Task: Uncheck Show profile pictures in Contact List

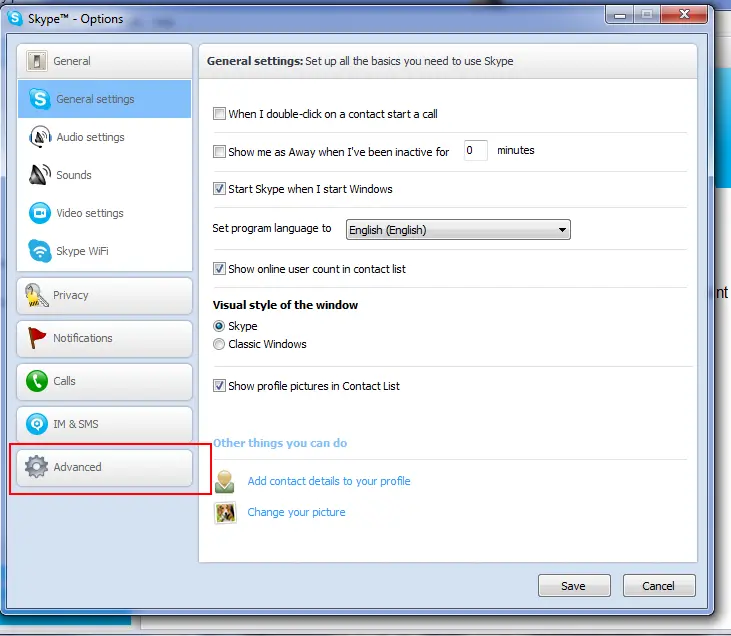Action: 219,386
